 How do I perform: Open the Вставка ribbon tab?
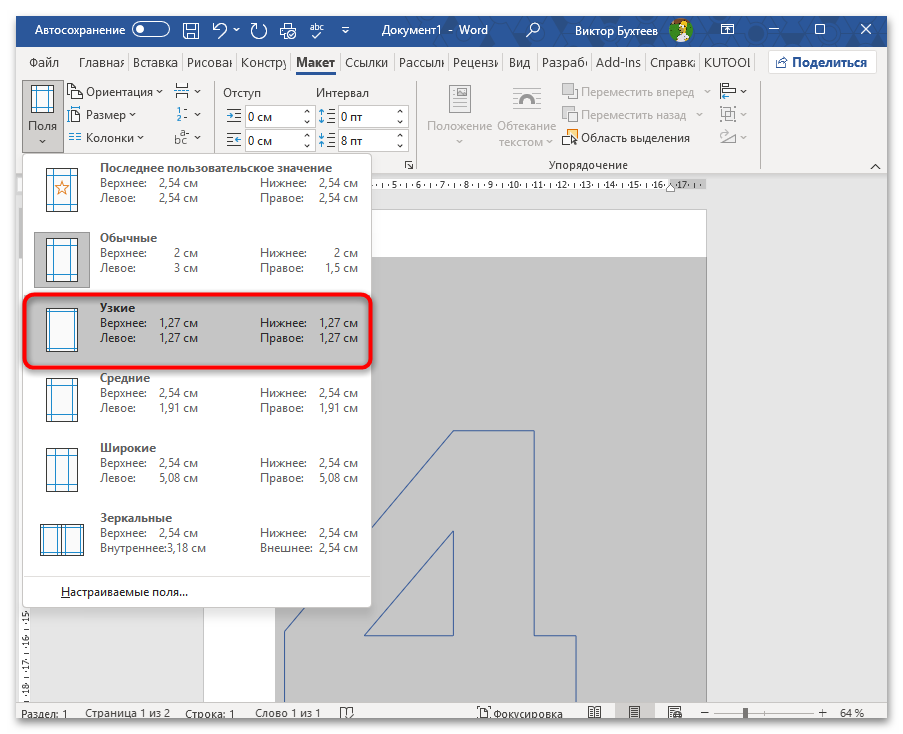155,62
